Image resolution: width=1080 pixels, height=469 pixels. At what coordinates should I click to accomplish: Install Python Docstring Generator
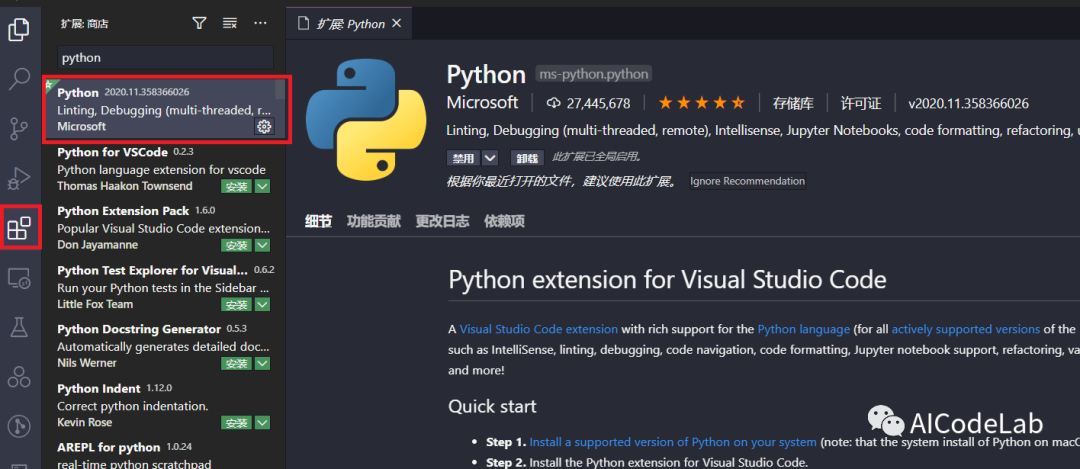(236, 364)
